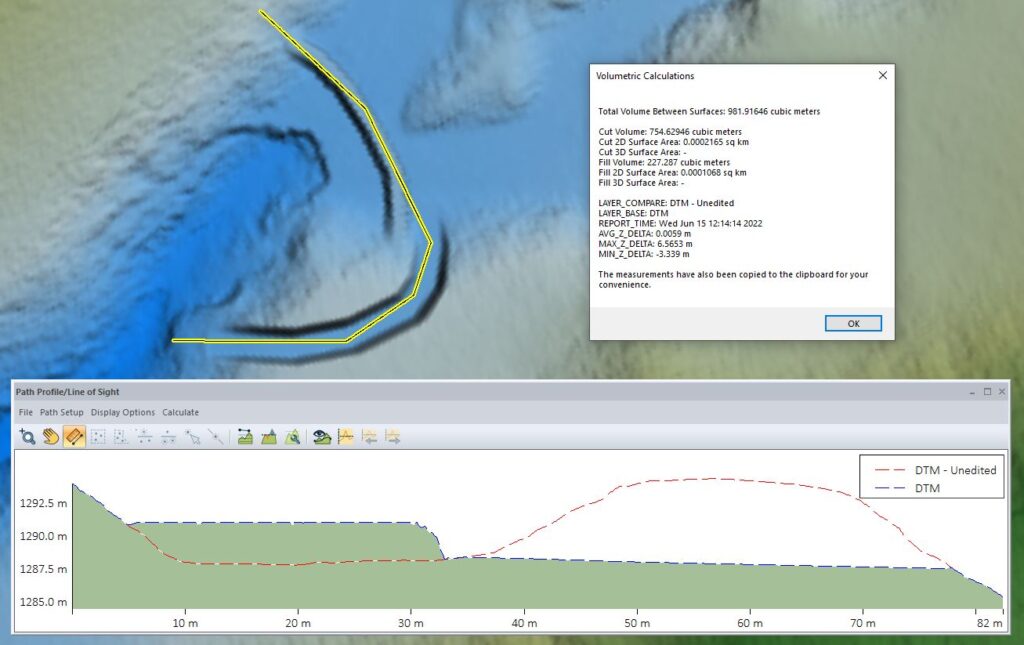Click the eye view-shed terrain icon
The width and height of the screenshot is (1024, 645).
point(322,437)
